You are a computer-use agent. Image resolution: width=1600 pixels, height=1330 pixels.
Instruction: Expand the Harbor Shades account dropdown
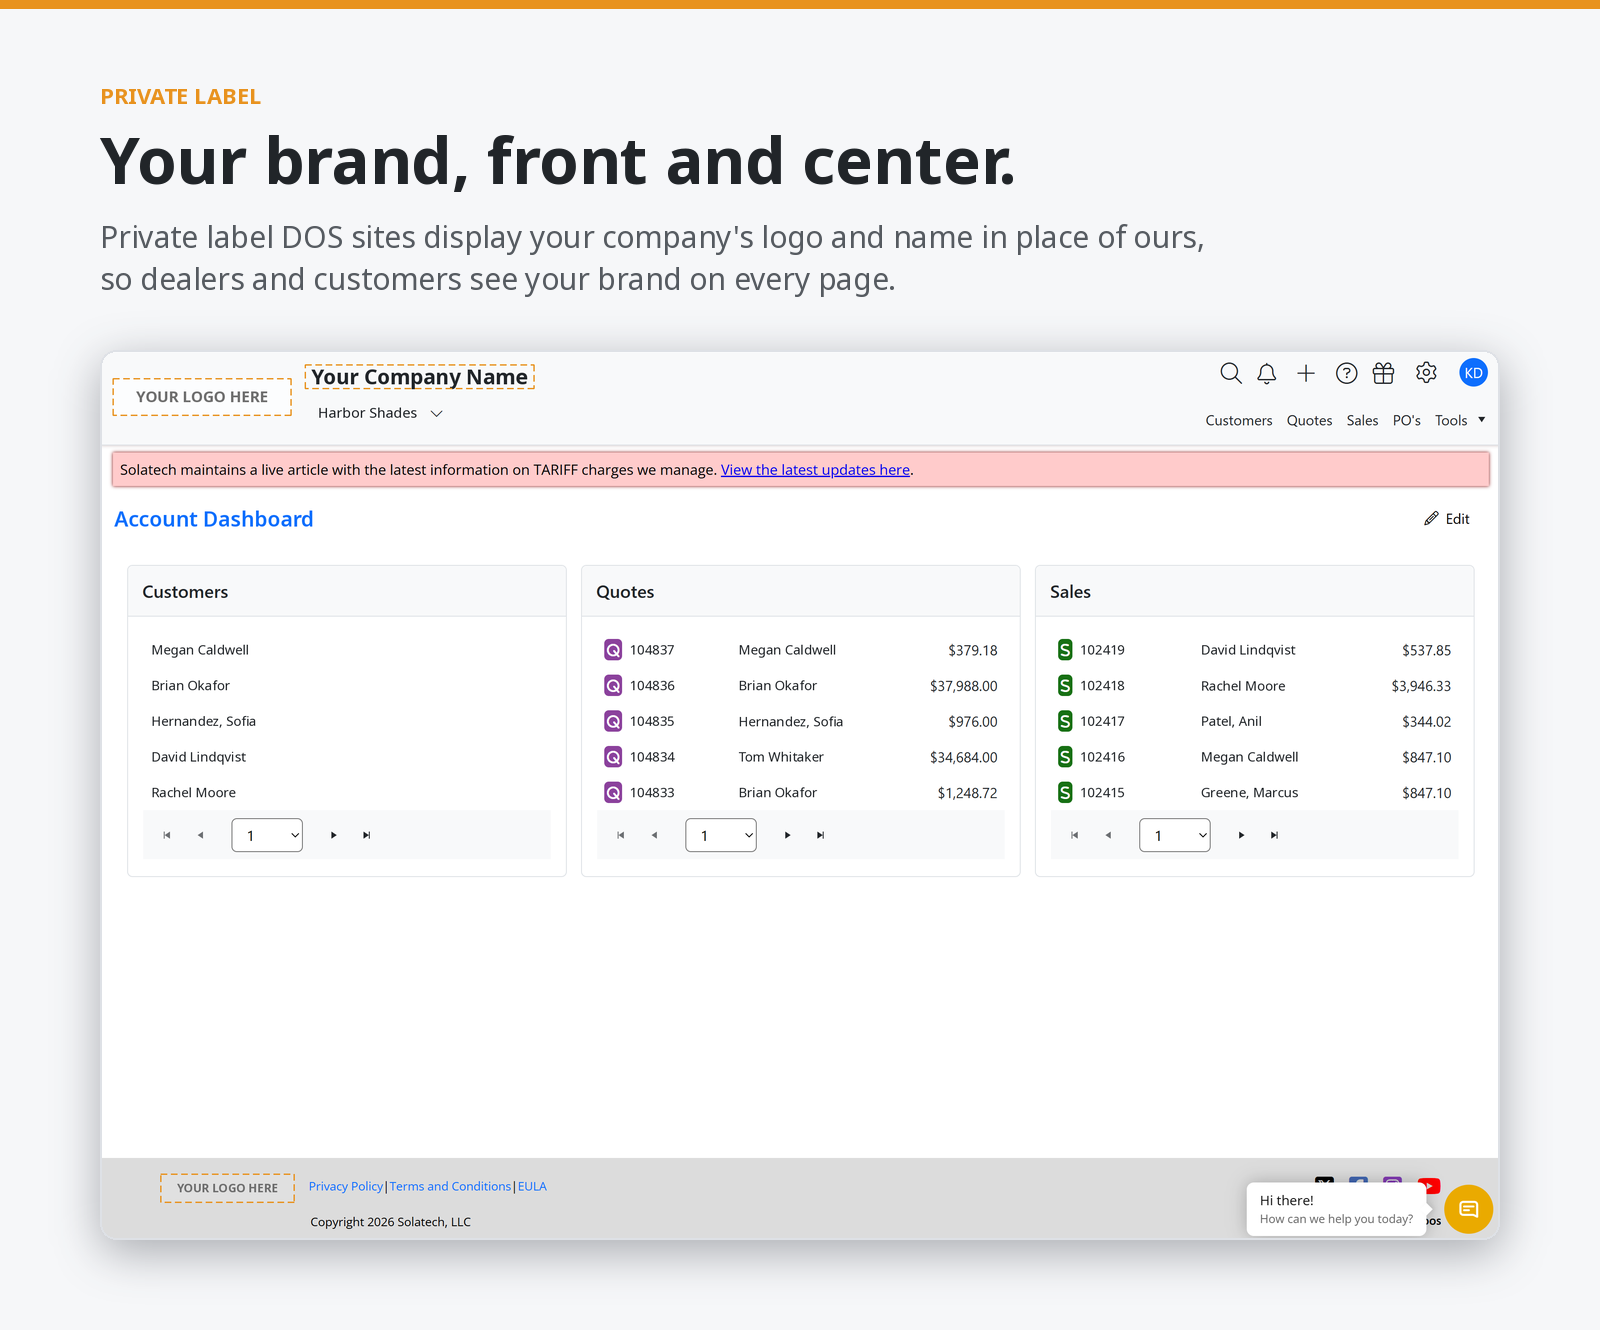(x=380, y=413)
